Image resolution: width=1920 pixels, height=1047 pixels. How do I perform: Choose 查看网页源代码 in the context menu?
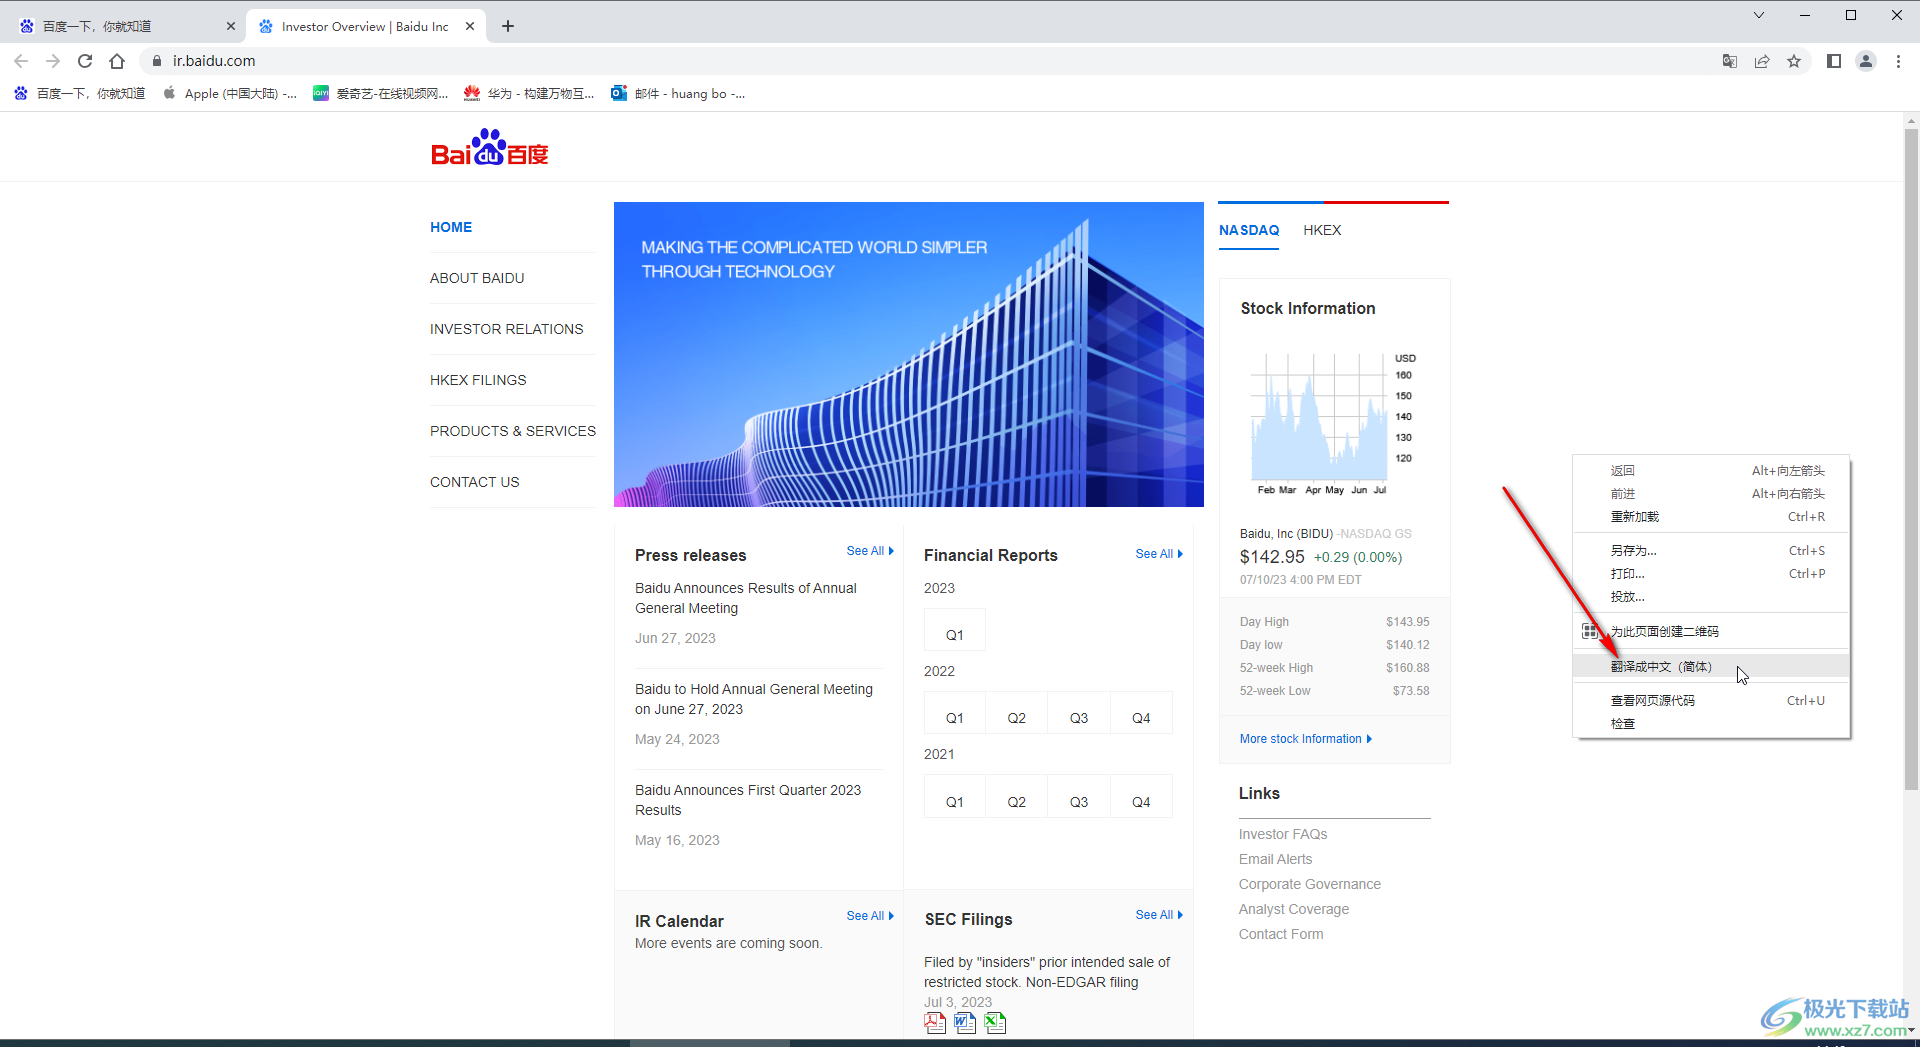[1711, 700]
